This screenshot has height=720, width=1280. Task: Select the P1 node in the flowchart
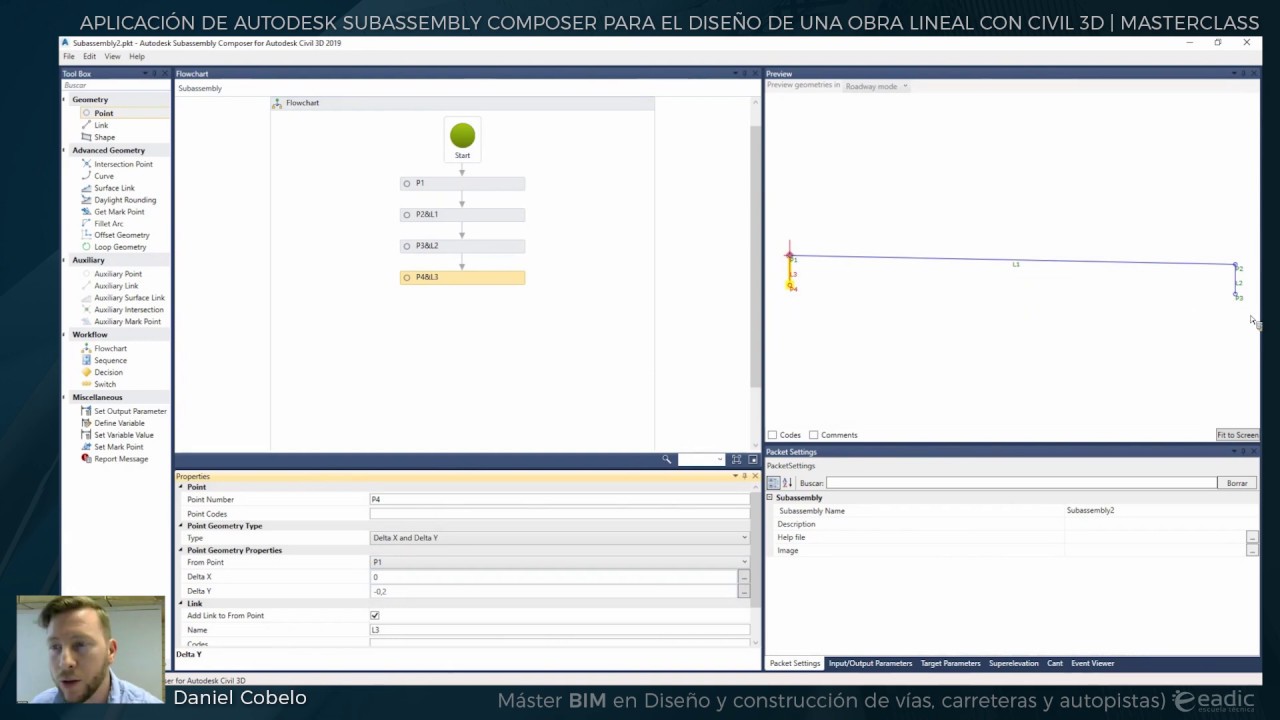(x=462, y=183)
